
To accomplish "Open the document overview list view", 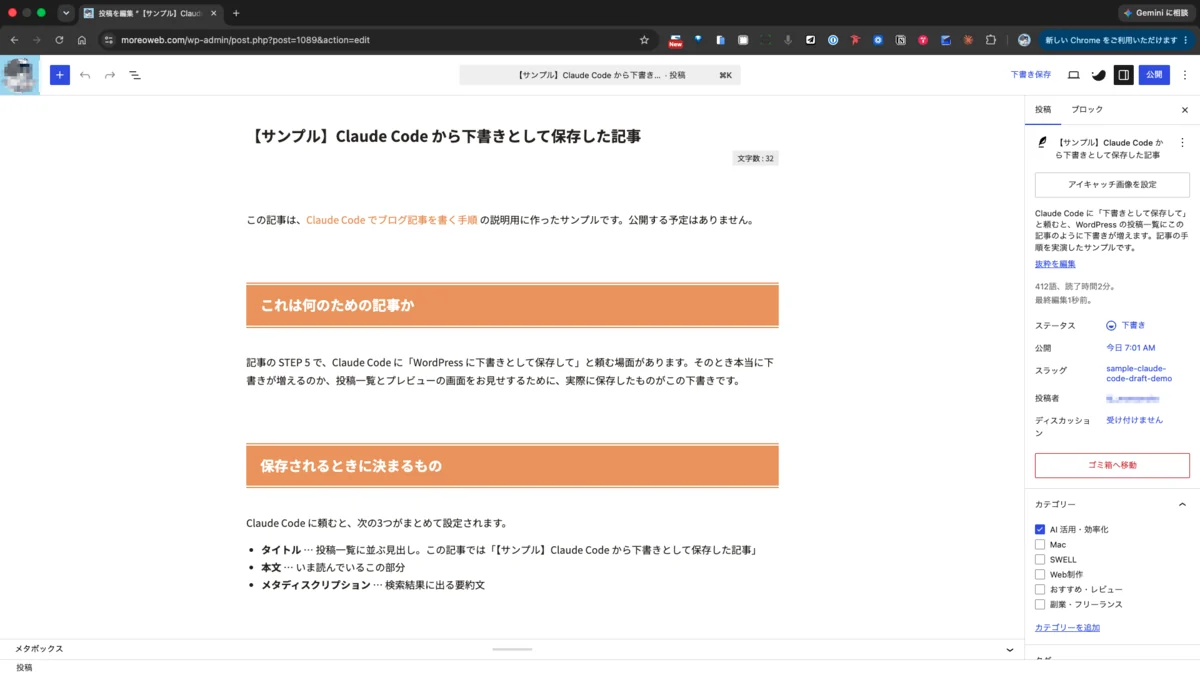I will coord(135,75).
